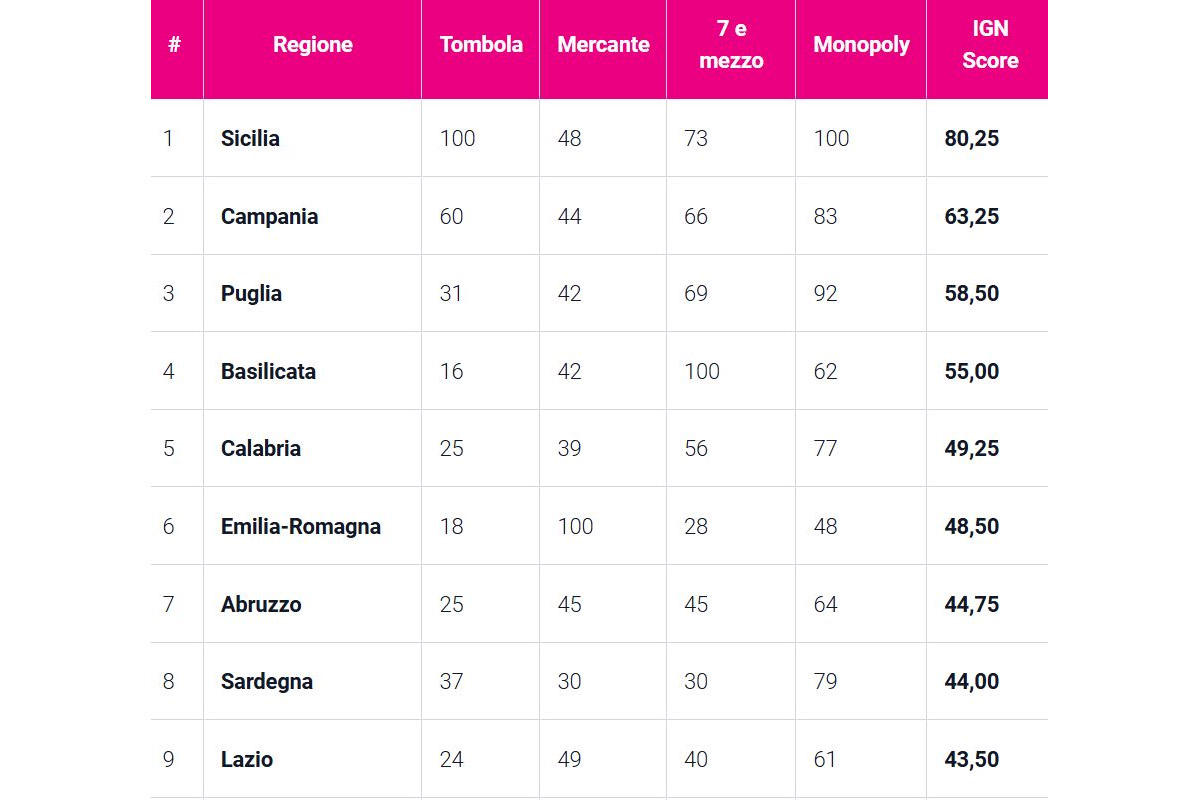
Task: Select the Abruzzo region name
Action: click(260, 604)
